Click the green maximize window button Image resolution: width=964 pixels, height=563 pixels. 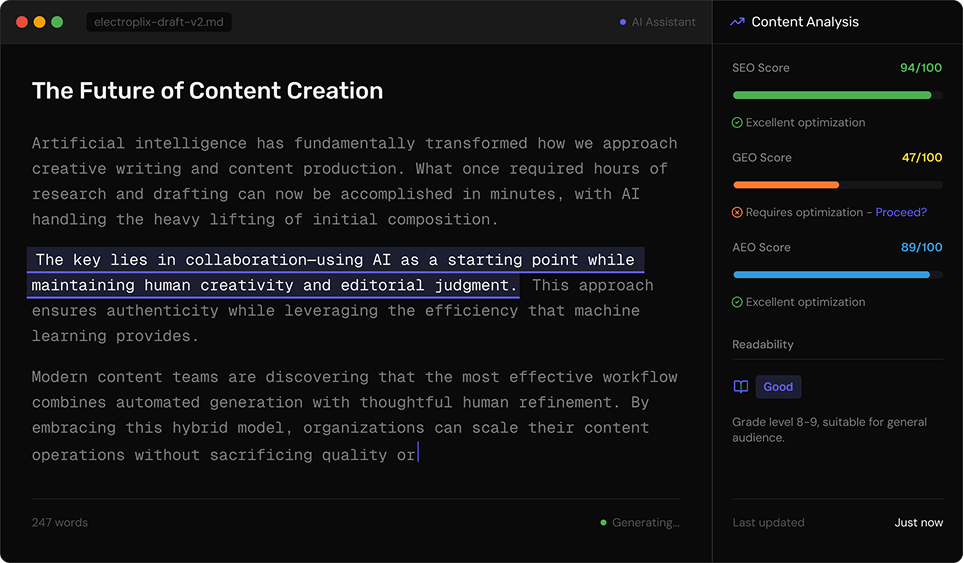coord(57,22)
